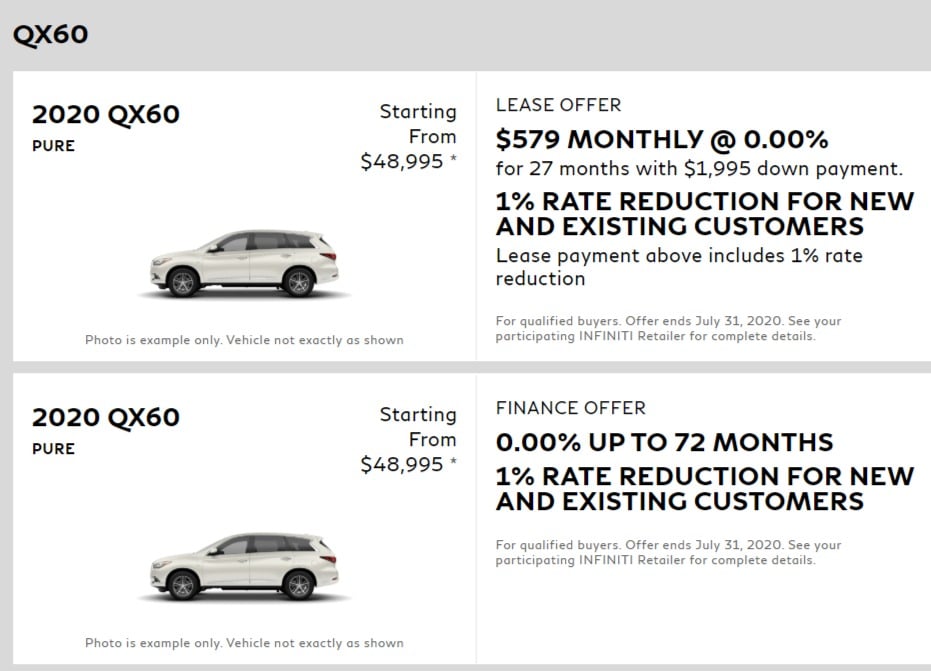Click the asterisk beside lease card price

(x=453, y=158)
